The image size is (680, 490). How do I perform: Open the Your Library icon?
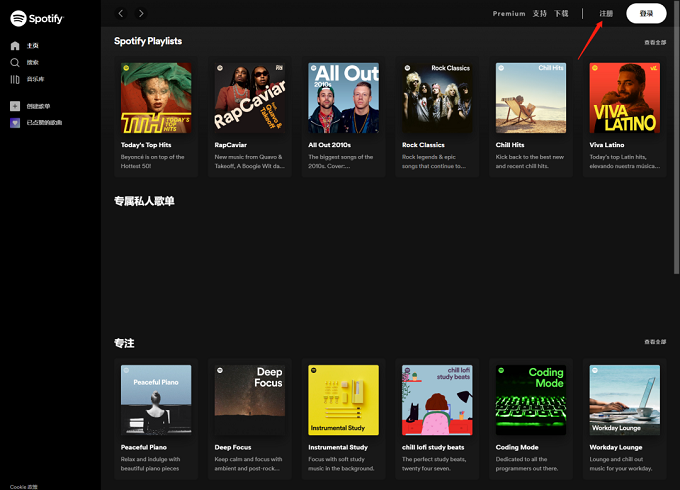point(15,79)
